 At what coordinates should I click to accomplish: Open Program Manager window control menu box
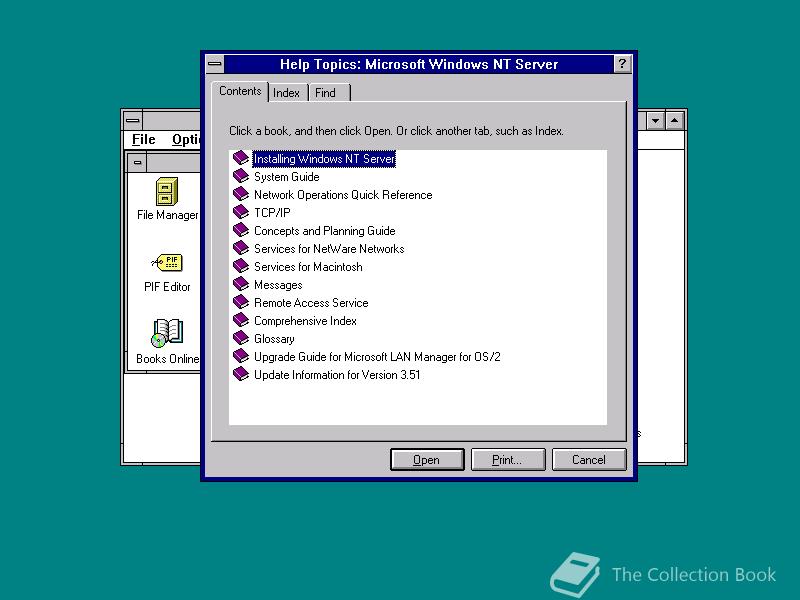click(133, 121)
